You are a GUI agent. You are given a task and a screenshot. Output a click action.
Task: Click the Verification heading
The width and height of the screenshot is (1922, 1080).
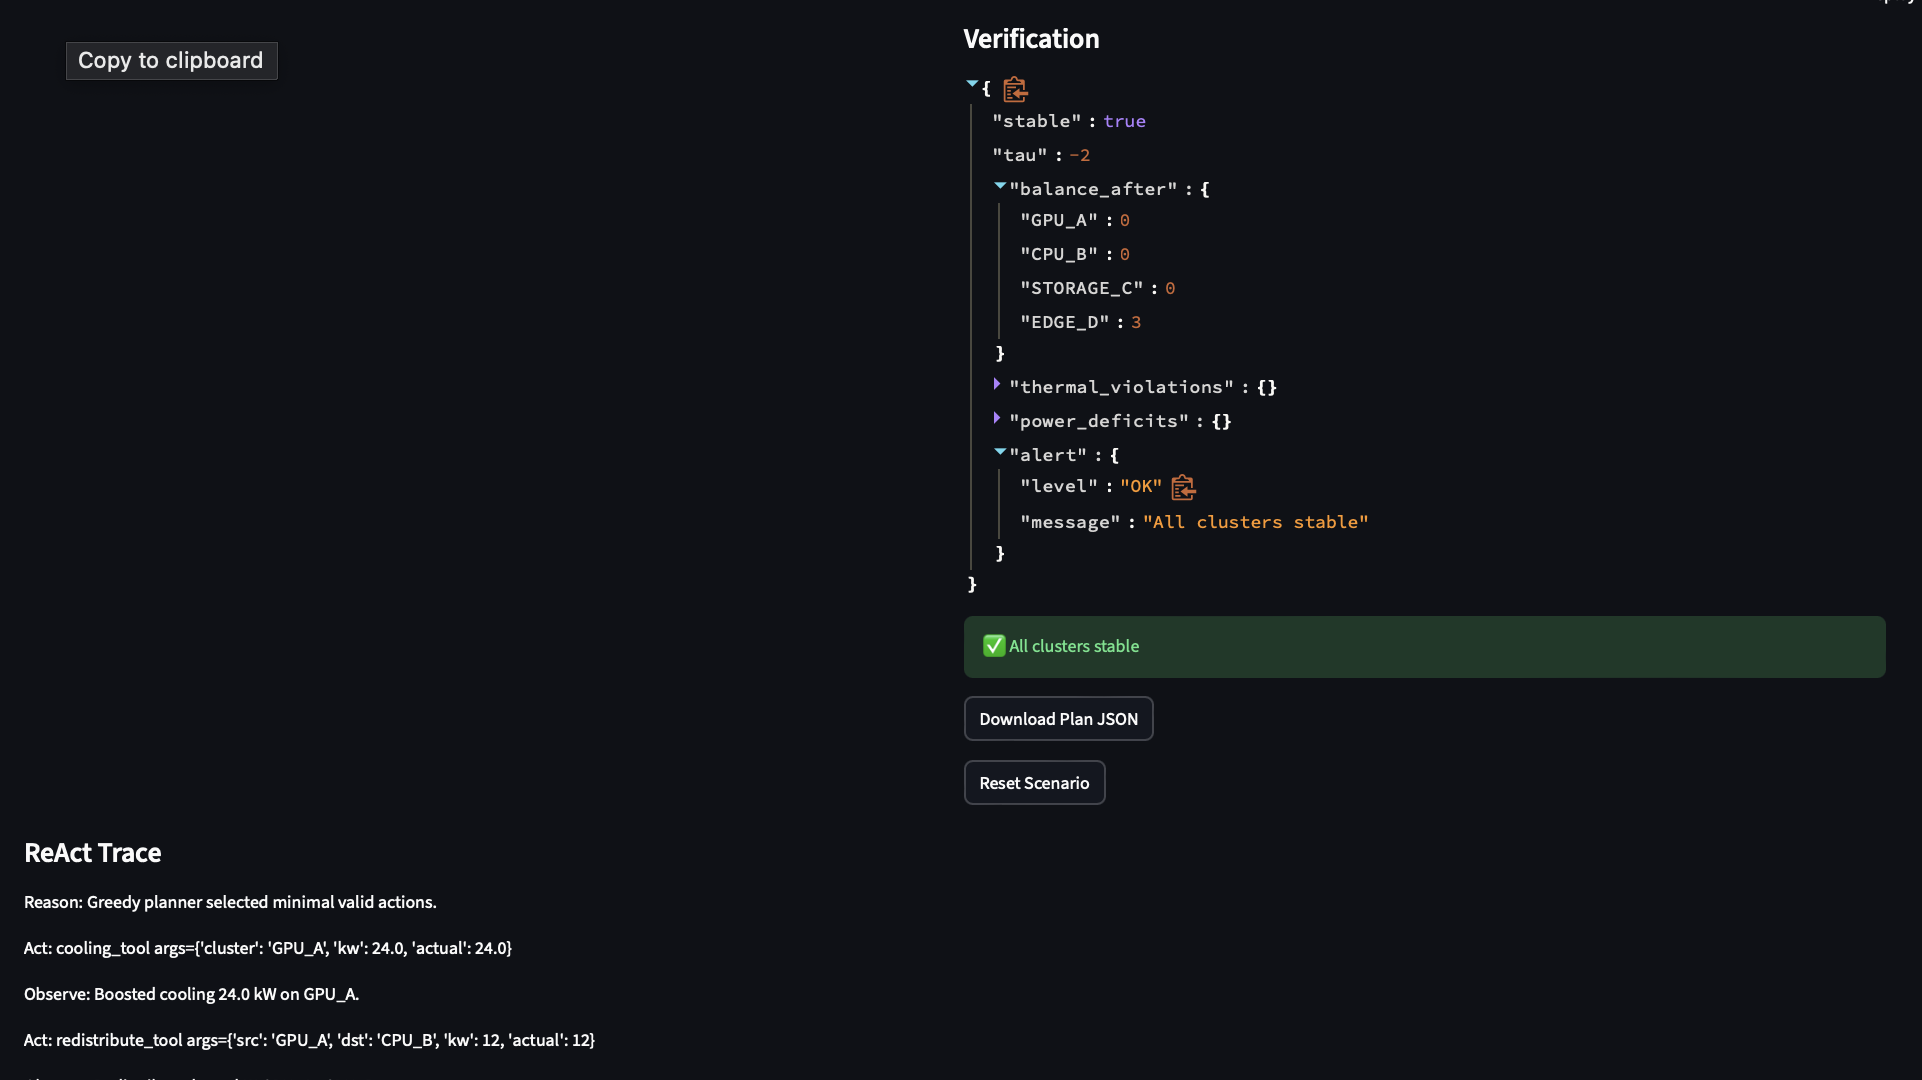pyautogui.click(x=1030, y=39)
